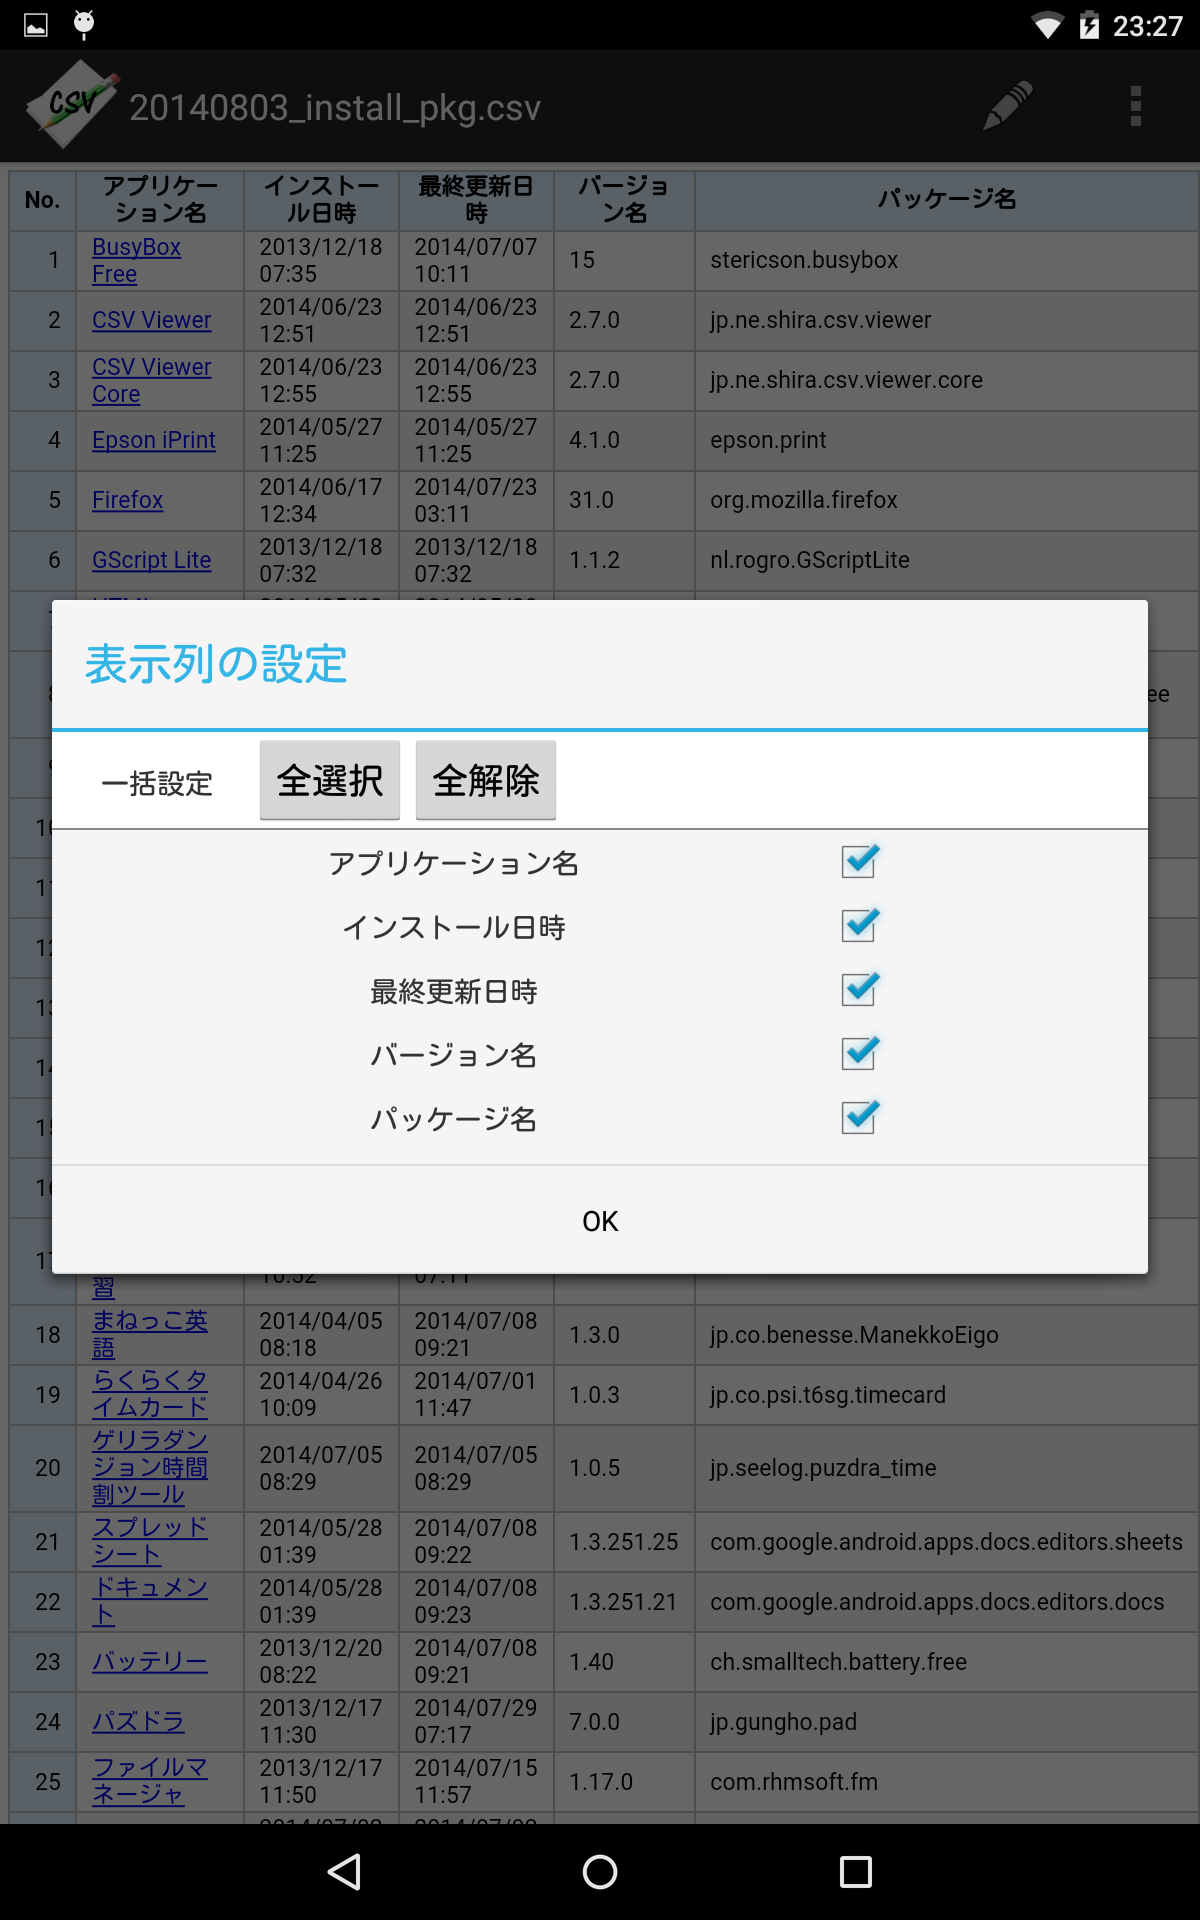Viewport: 1200px width, 1920px height.
Task: Open the Firefox link
Action: point(127,500)
